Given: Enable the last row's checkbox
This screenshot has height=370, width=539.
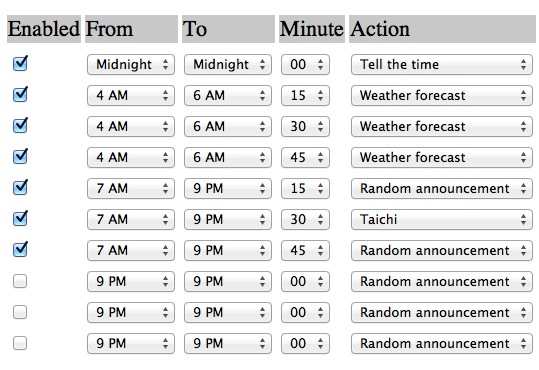Looking at the screenshot, I should (x=20, y=343).
